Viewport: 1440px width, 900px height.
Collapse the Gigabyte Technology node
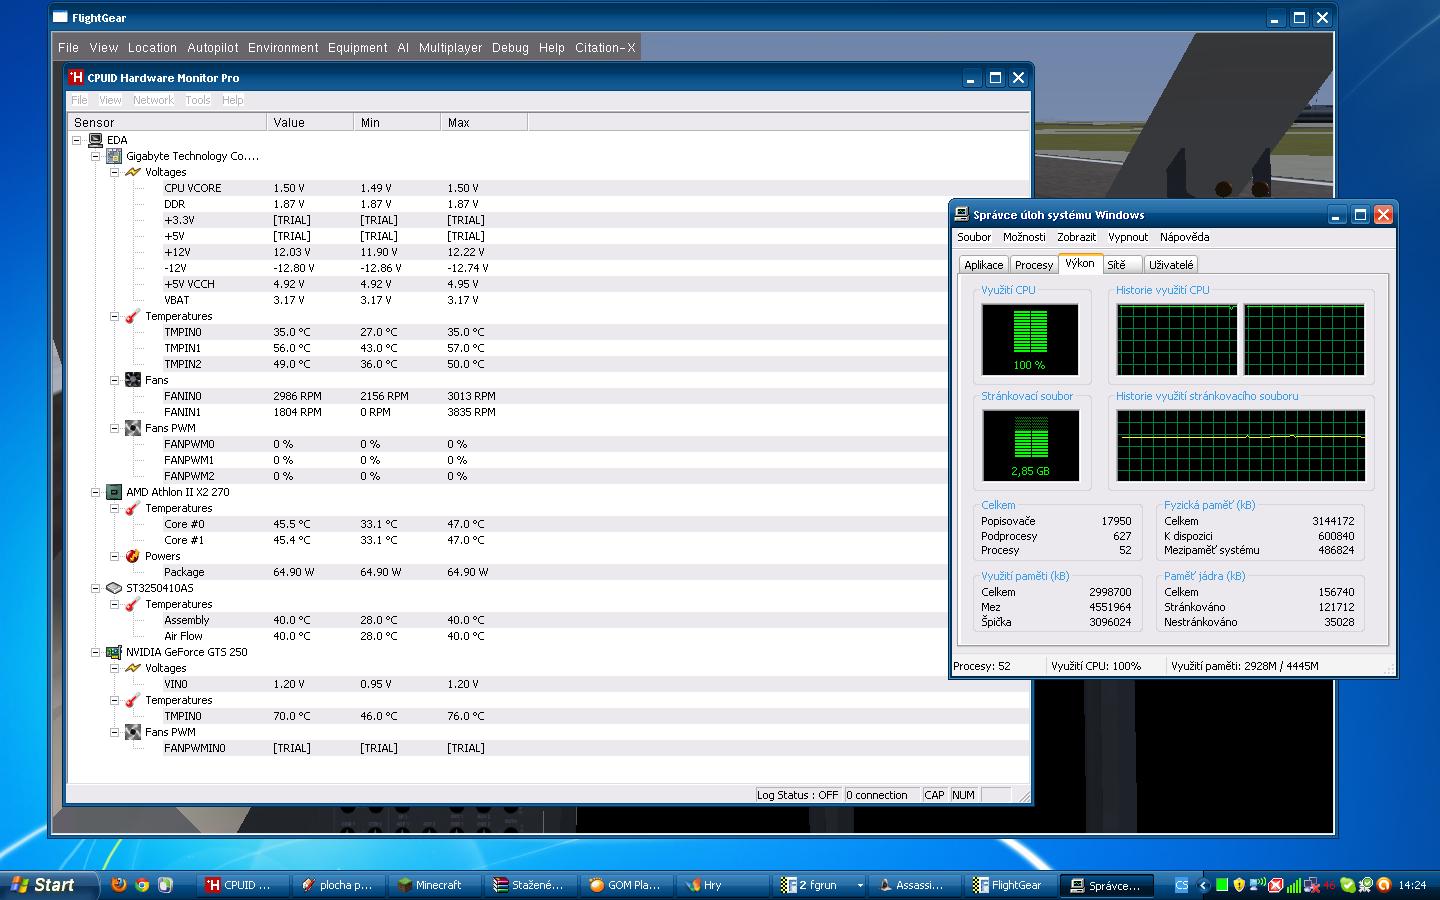pyautogui.click(x=96, y=156)
